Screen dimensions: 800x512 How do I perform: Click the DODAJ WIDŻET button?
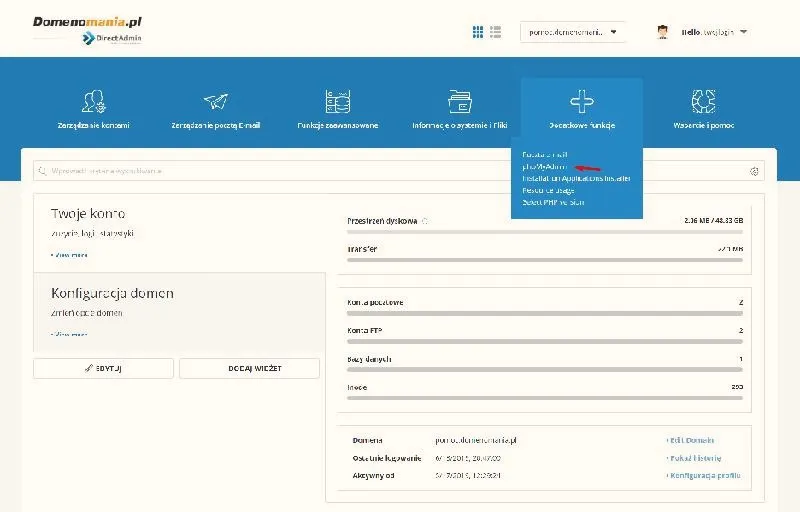point(249,368)
